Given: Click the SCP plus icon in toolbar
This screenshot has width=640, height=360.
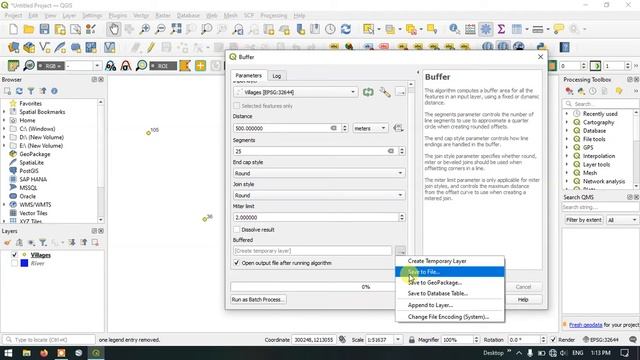Looking at the screenshot, I should tap(200, 66).
